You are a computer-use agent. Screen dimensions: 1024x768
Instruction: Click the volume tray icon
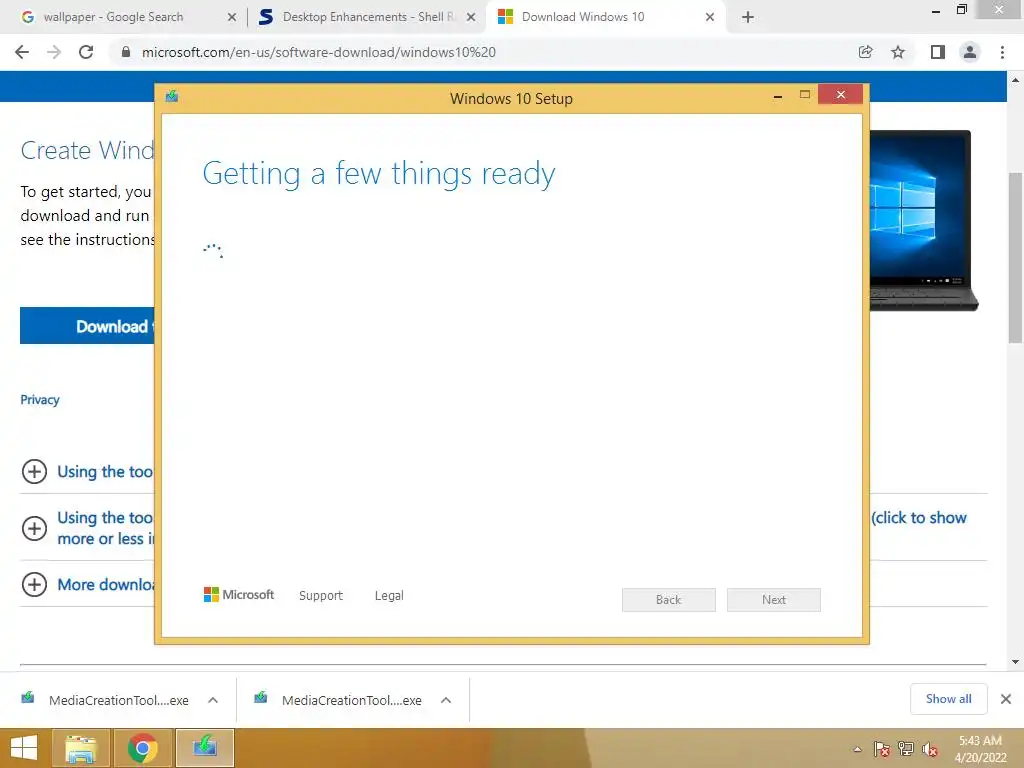pos(930,750)
